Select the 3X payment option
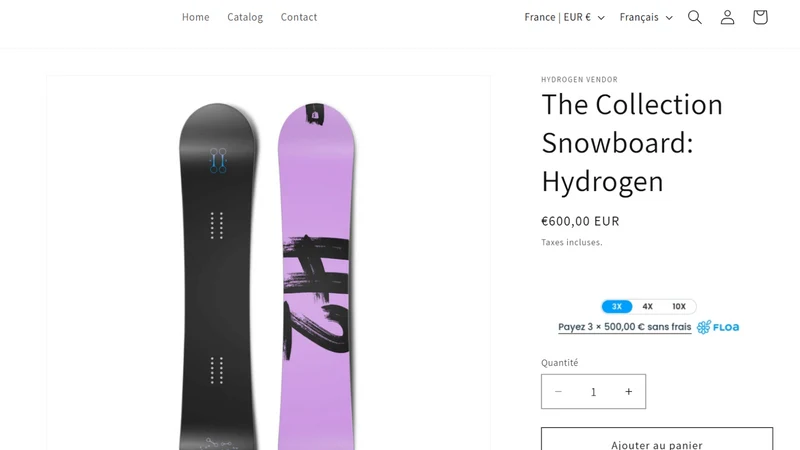This screenshot has height=450, width=800. [x=617, y=307]
